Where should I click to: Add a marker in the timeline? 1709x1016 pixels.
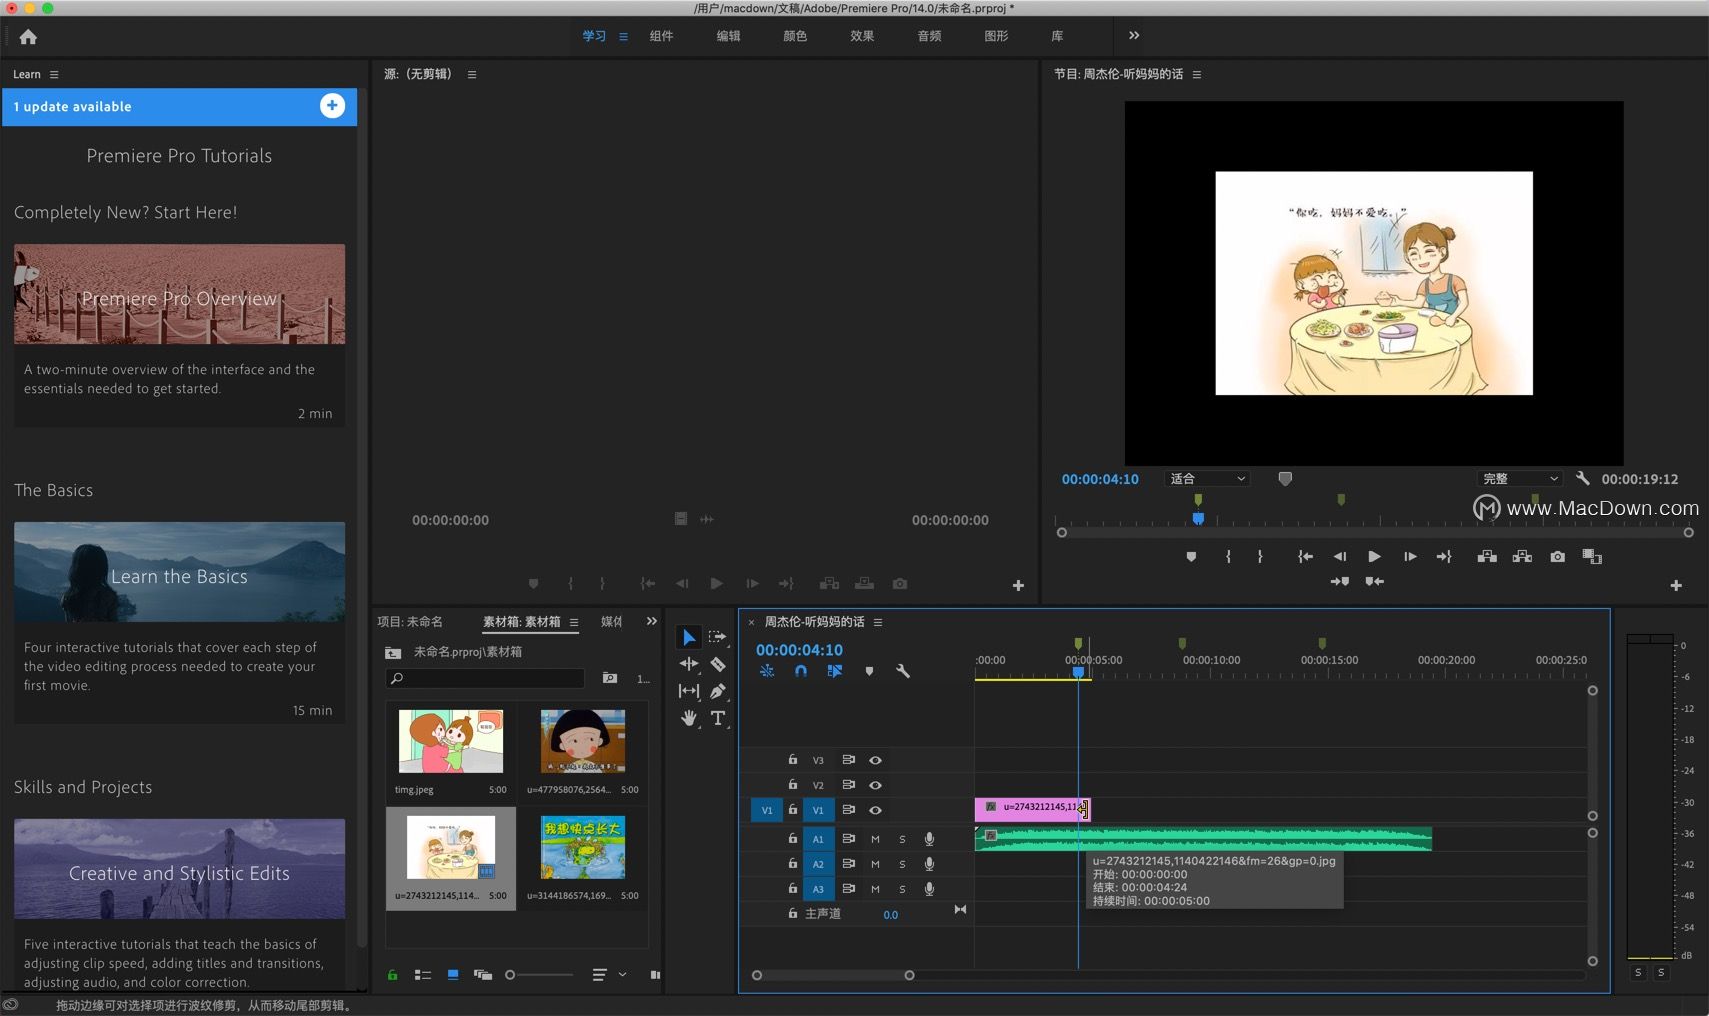[869, 671]
